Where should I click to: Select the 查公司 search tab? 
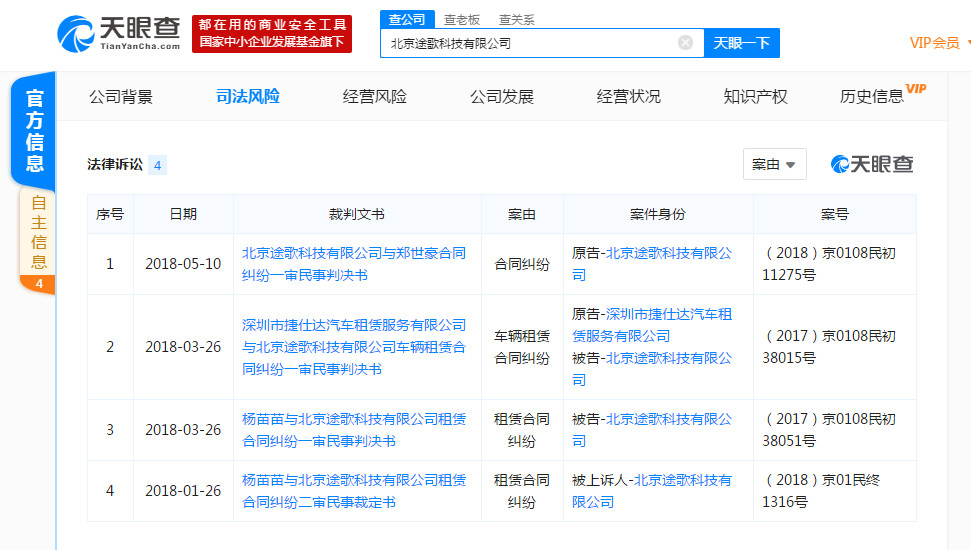pos(407,19)
